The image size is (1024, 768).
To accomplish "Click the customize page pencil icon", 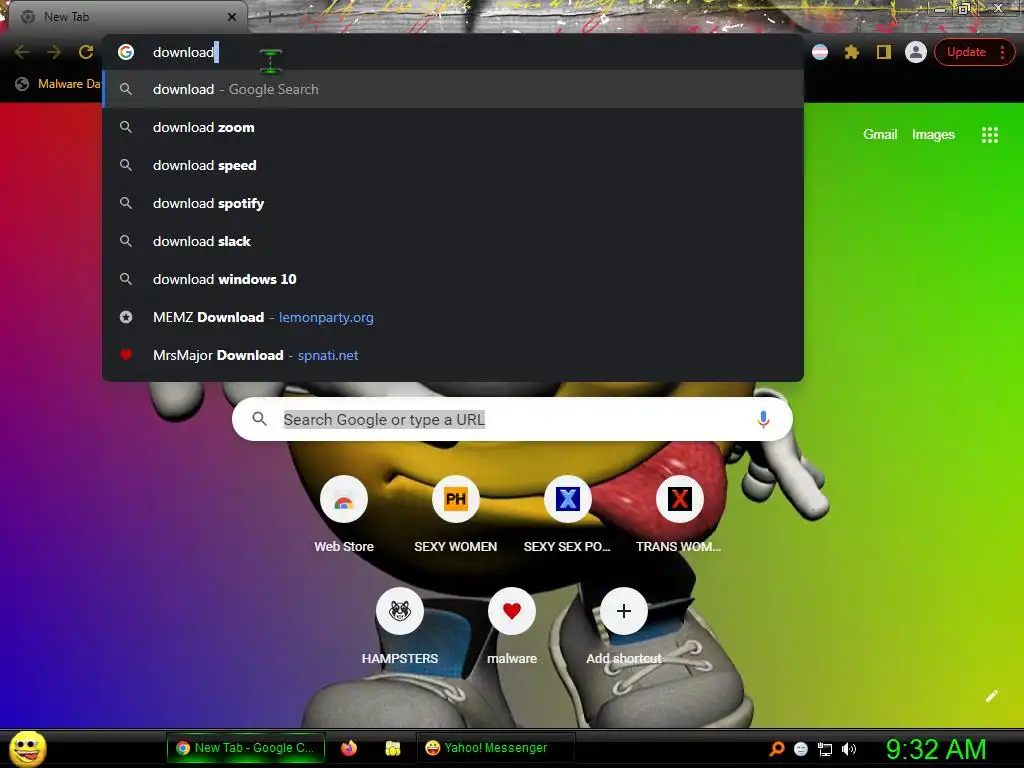I will (x=991, y=696).
